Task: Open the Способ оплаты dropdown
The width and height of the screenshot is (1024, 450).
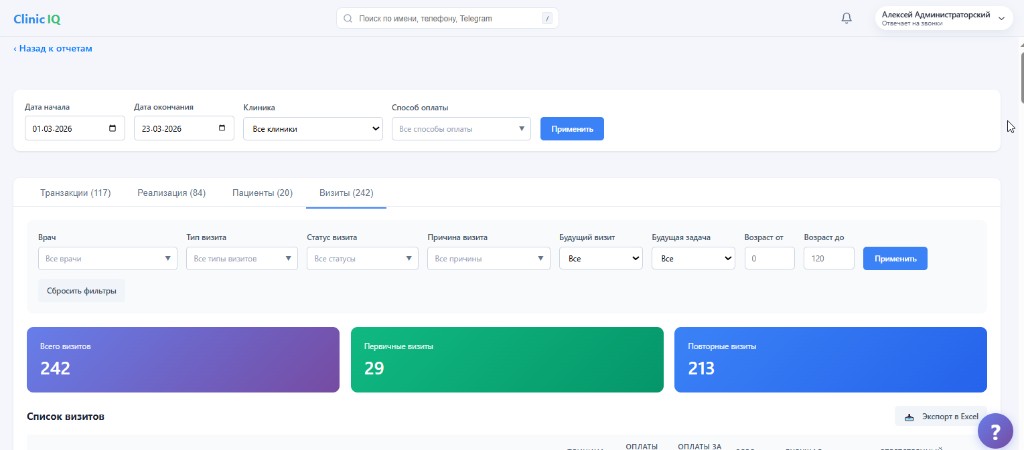Action: pos(461,129)
